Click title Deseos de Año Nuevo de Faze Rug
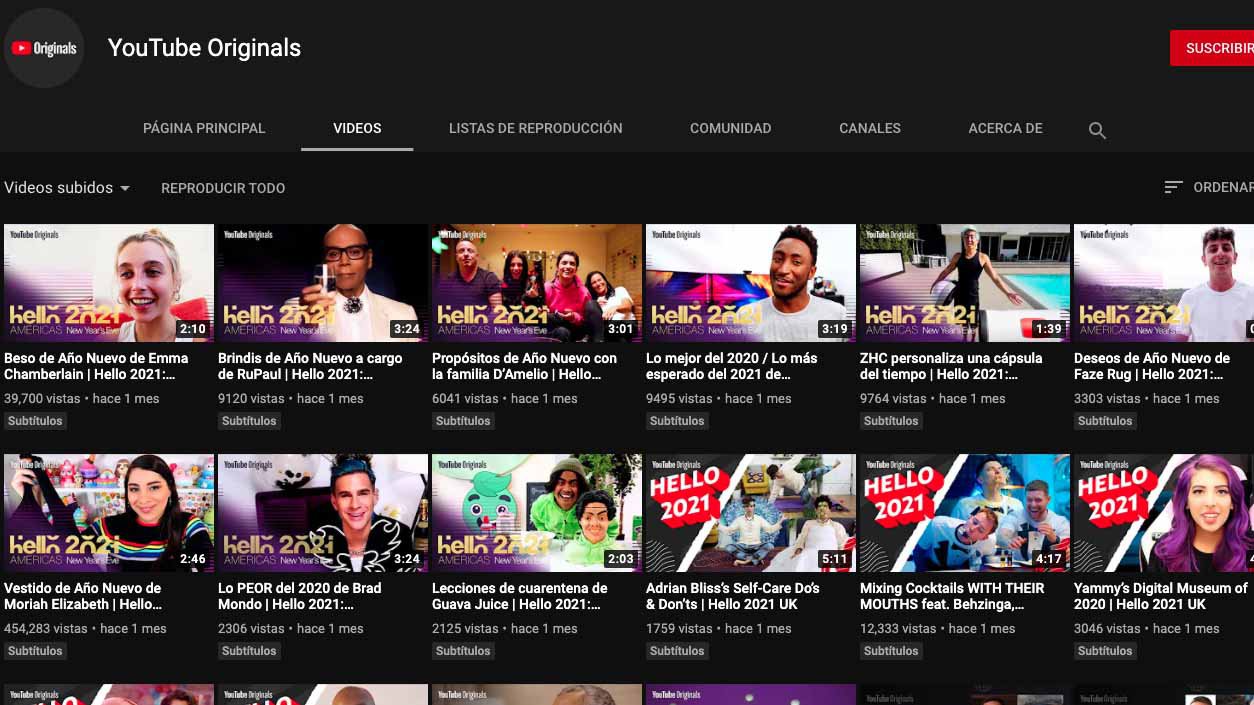The height and width of the screenshot is (705, 1254). [1152, 366]
